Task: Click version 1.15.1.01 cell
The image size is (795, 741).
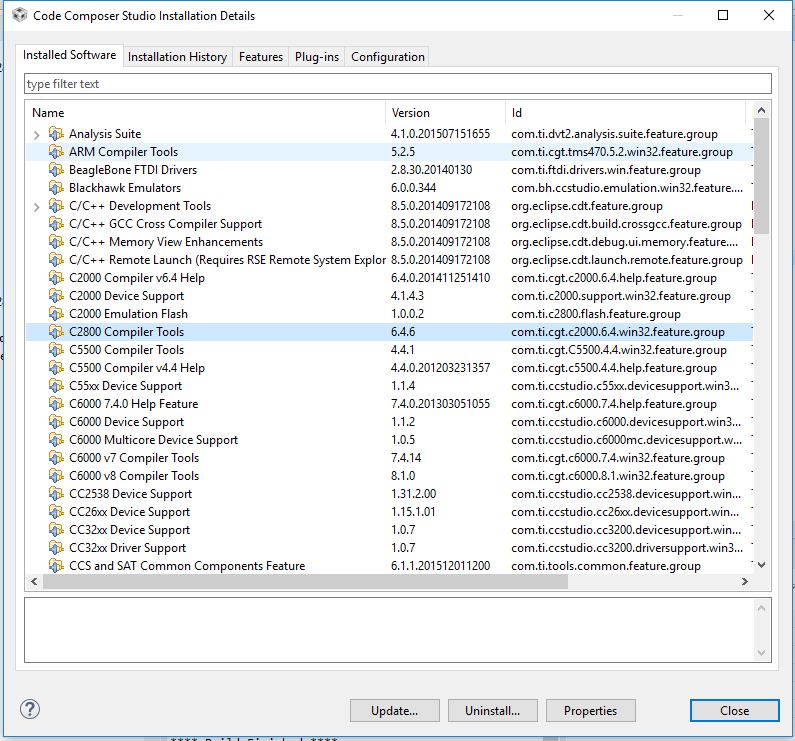Action: (413, 512)
